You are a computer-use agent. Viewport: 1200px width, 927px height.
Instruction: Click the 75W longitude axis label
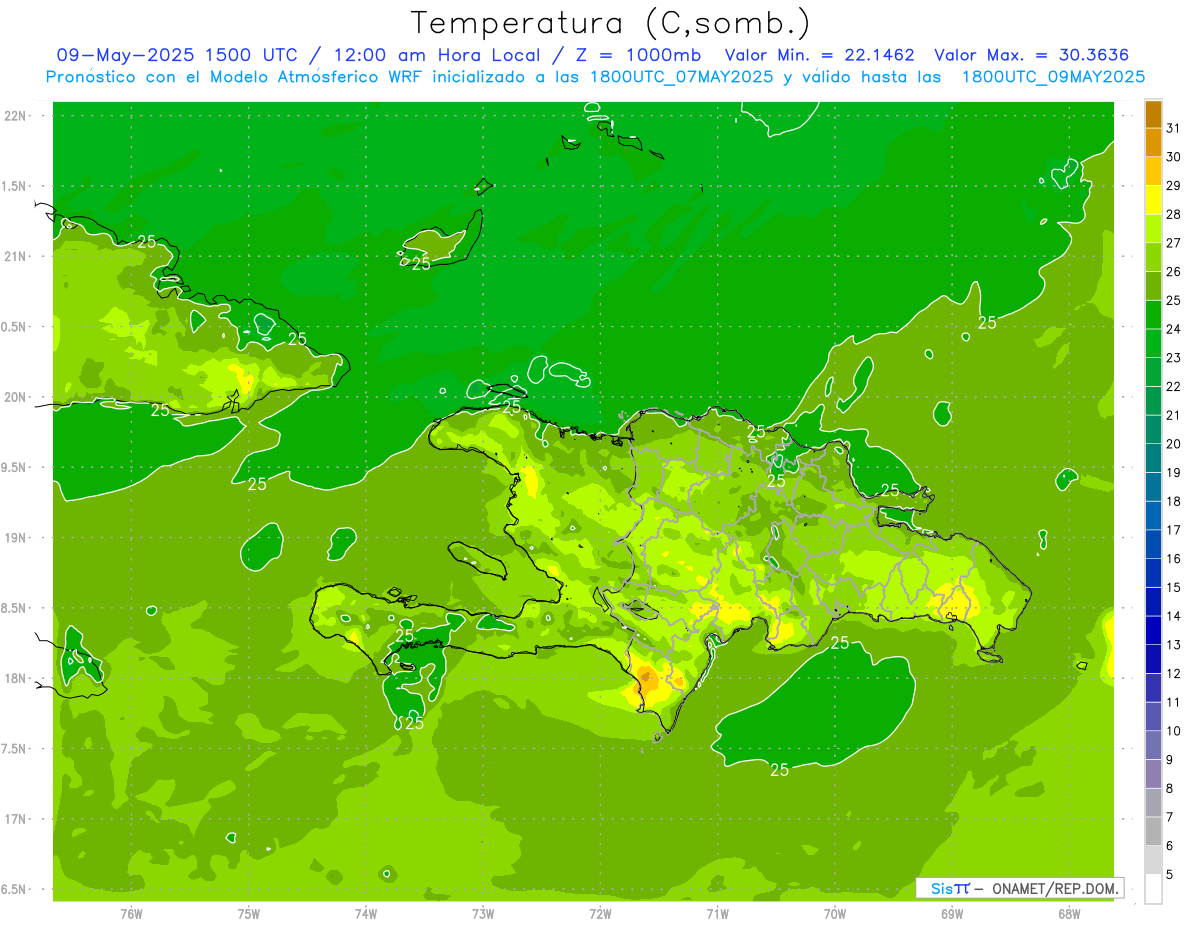pyautogui.click(x=249, y=913)
